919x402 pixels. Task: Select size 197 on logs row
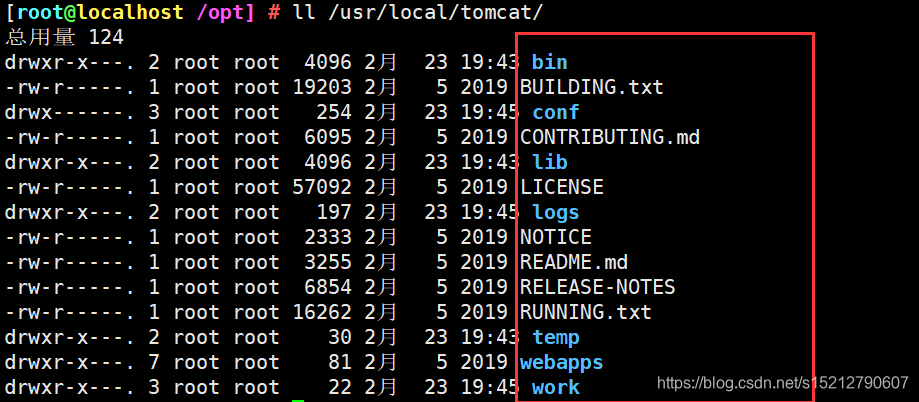pos(333,212)
